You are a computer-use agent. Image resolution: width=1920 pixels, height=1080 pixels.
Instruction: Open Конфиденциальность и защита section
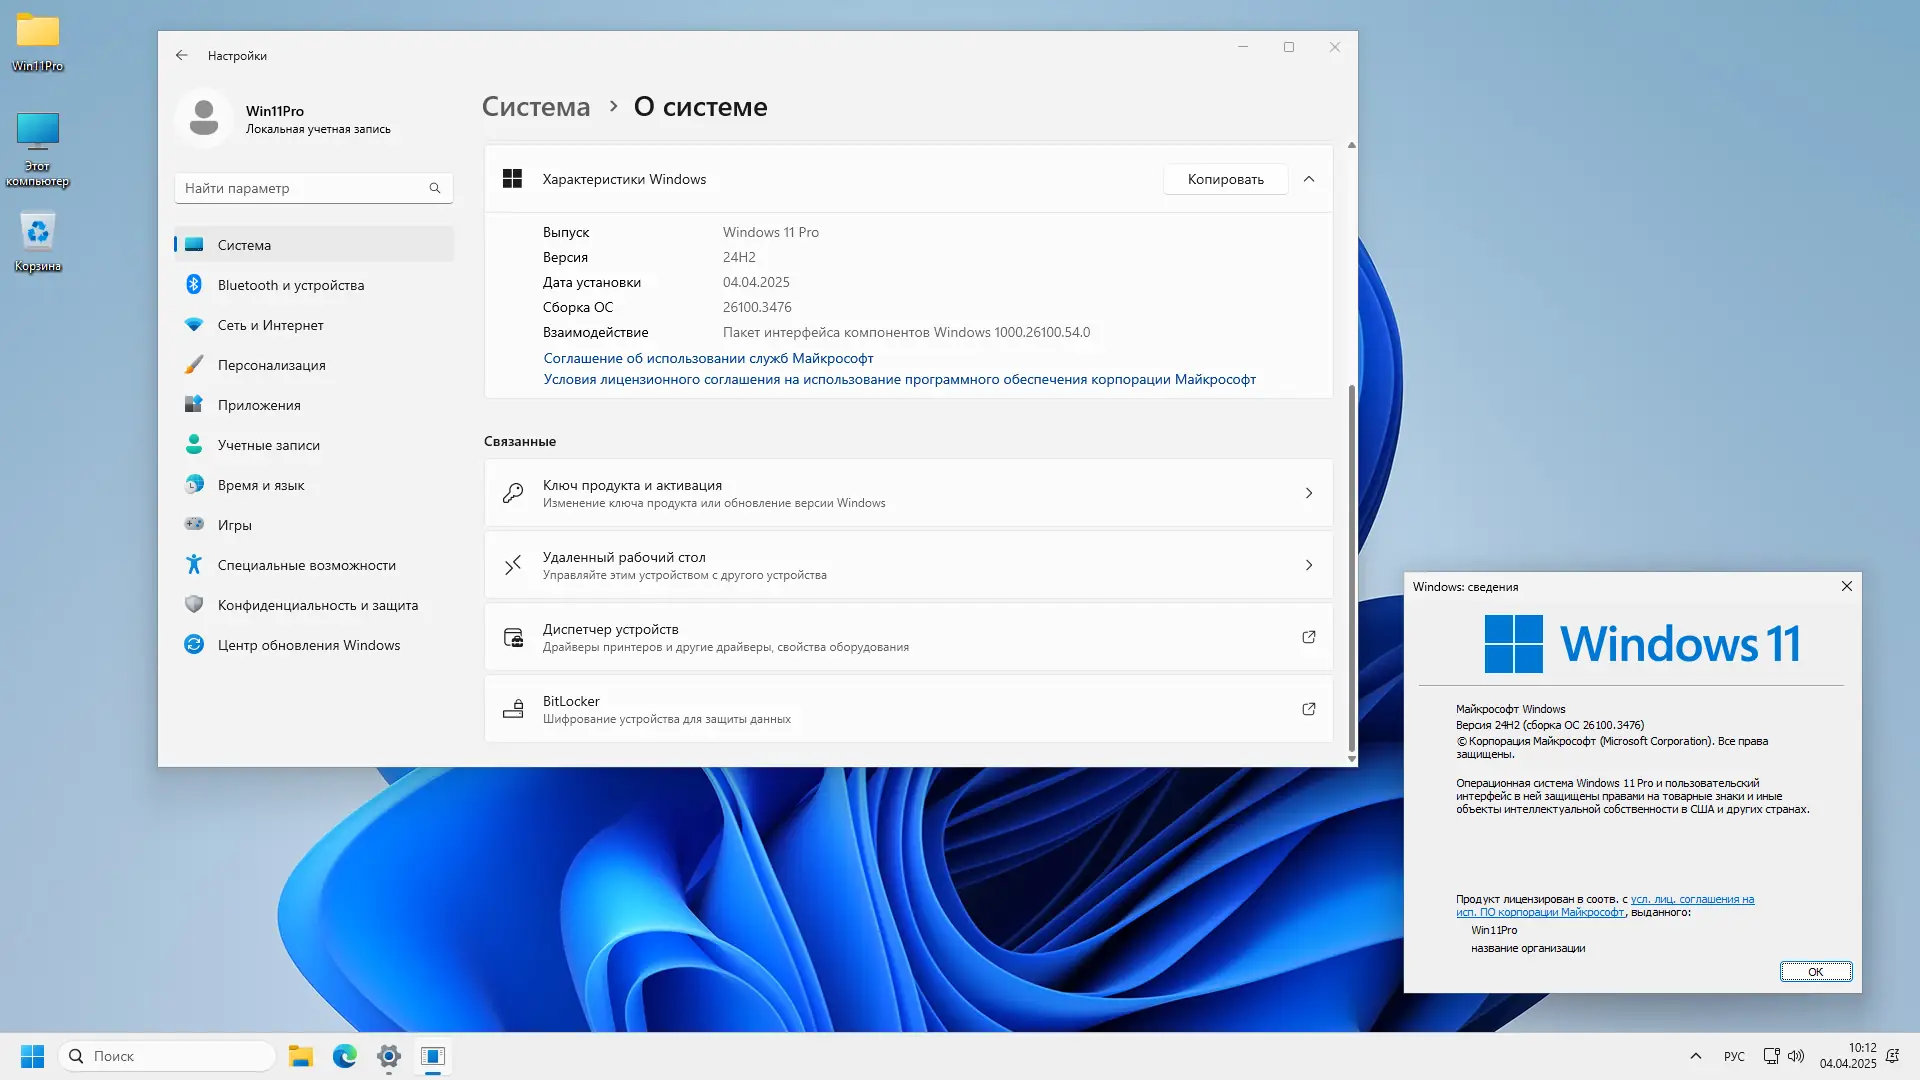click(317, 605)
